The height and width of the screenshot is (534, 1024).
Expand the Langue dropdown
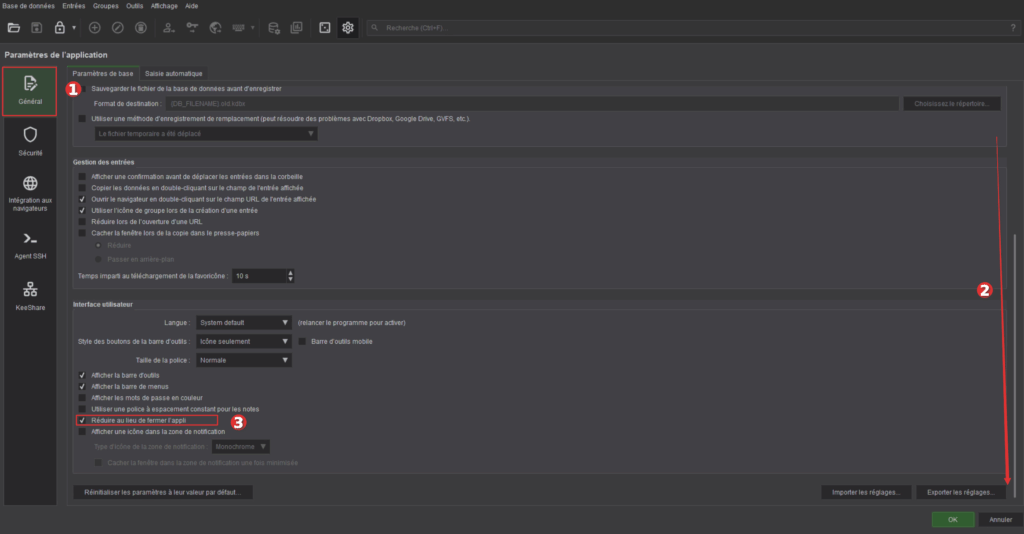coord(243,323)
